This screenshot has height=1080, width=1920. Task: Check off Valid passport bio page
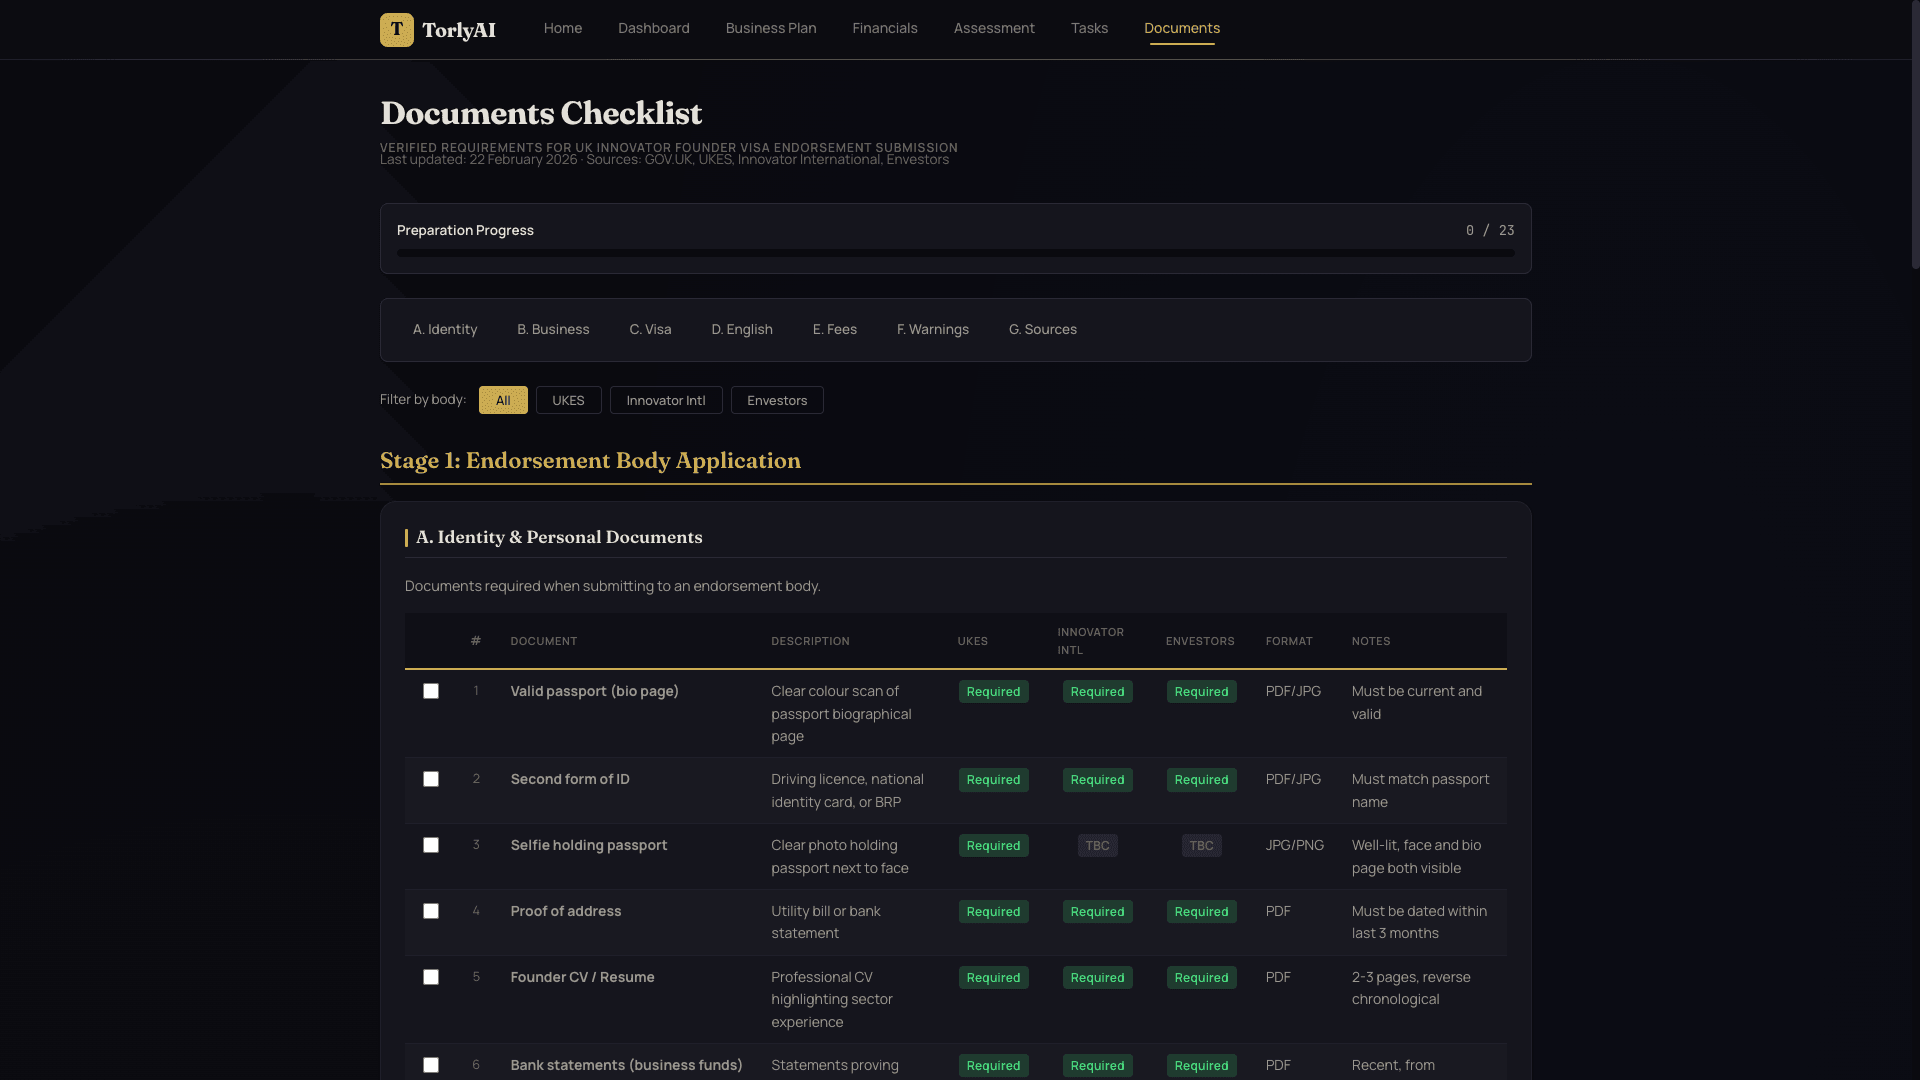click(431, 691)
